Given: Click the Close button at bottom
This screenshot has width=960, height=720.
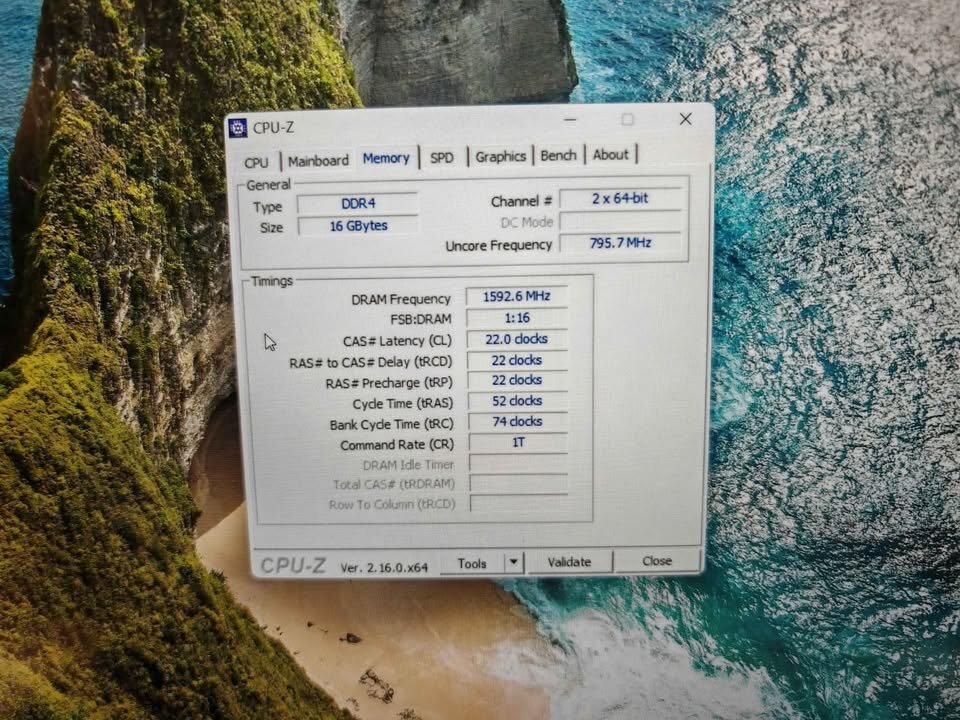Looking at the screenshot, I should click(657, 561).
